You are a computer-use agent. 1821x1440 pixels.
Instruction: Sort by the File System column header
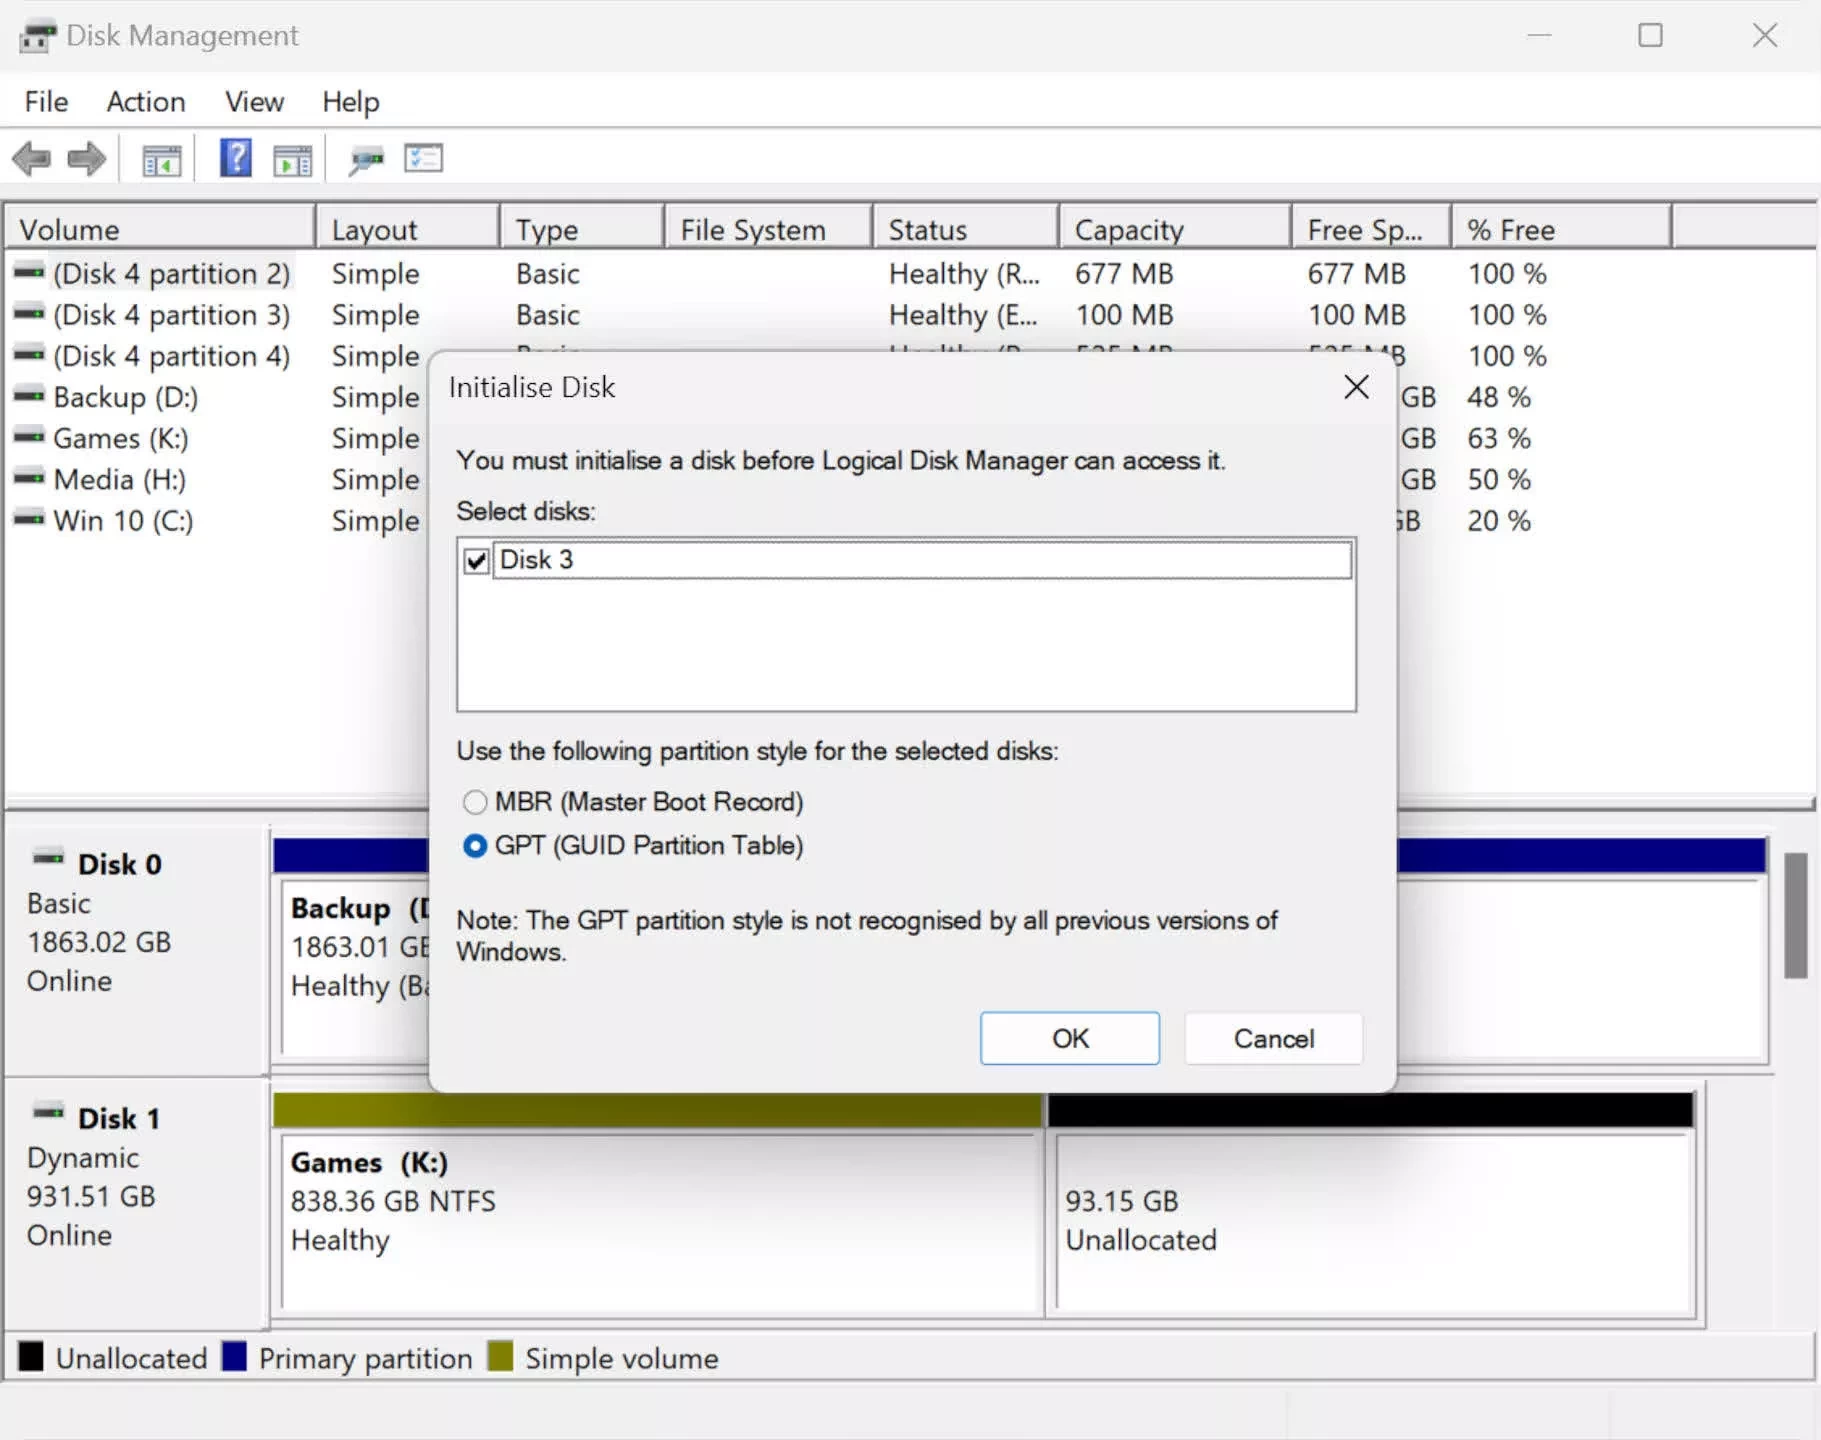tap(768, 229)
